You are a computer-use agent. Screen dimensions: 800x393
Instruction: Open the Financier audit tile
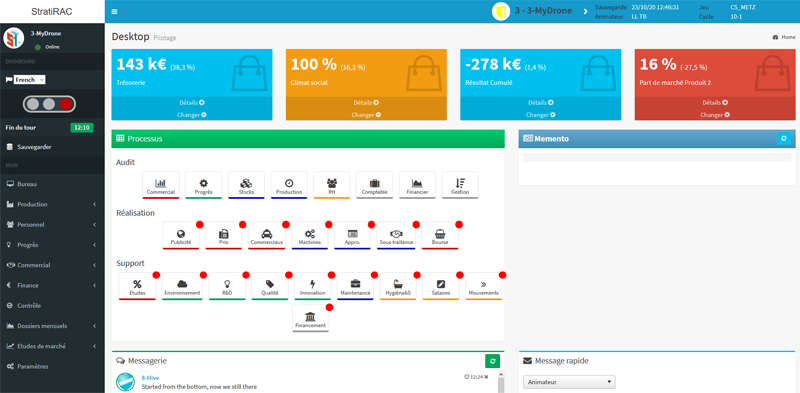pyautogui.click(x=417, y=185)
